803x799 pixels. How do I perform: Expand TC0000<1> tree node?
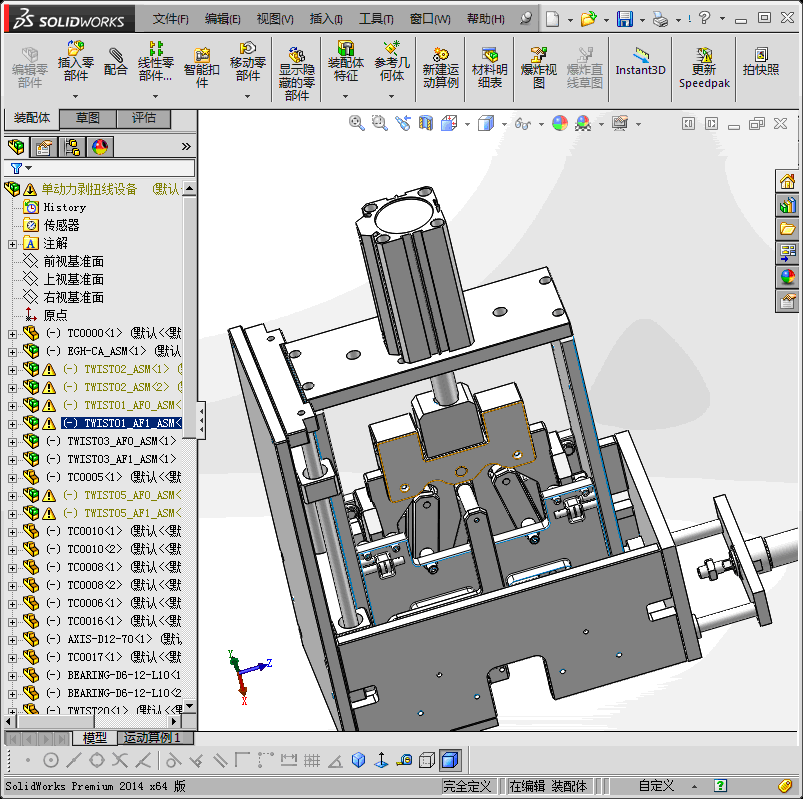pos(12,334)
